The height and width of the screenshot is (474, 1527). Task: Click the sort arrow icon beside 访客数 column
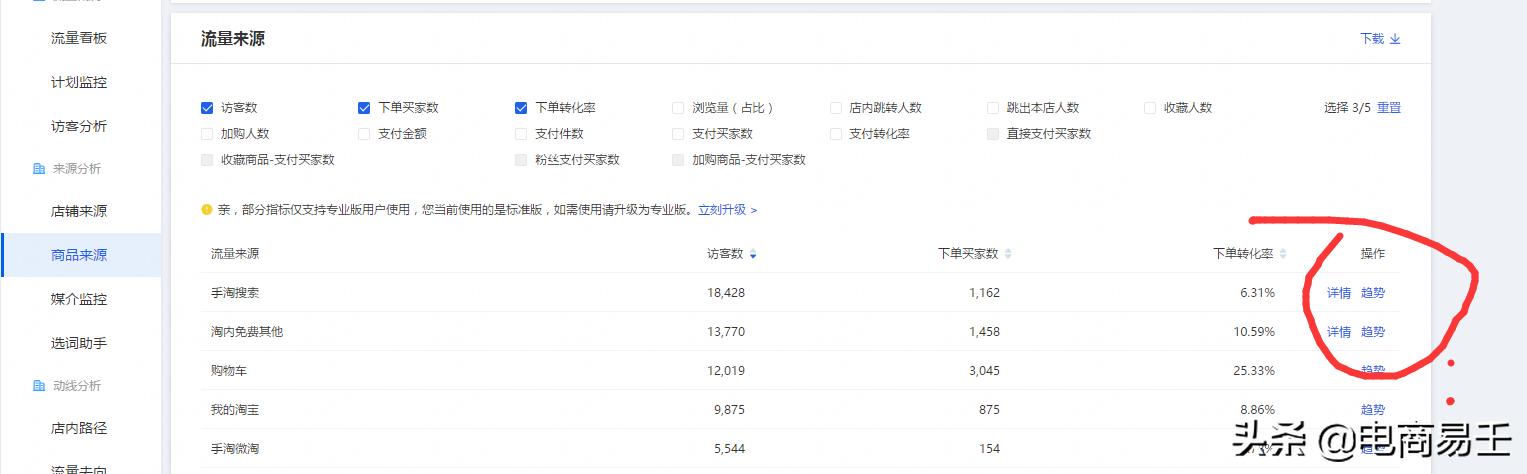click(x=752, y=254)
